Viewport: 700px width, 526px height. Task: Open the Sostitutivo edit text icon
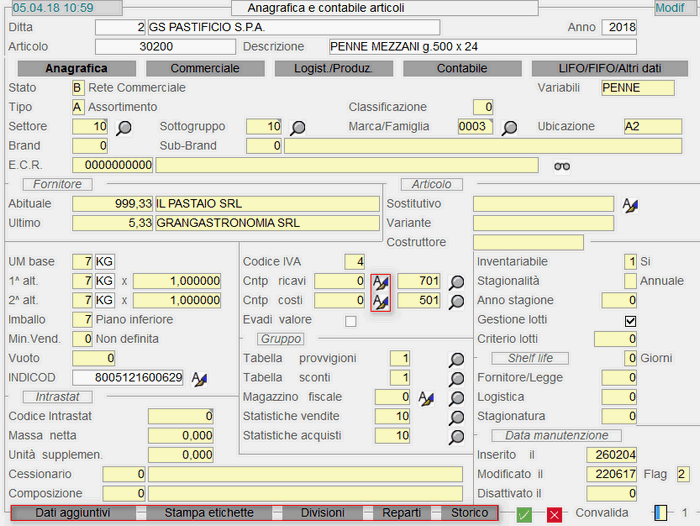click(629, 204)
